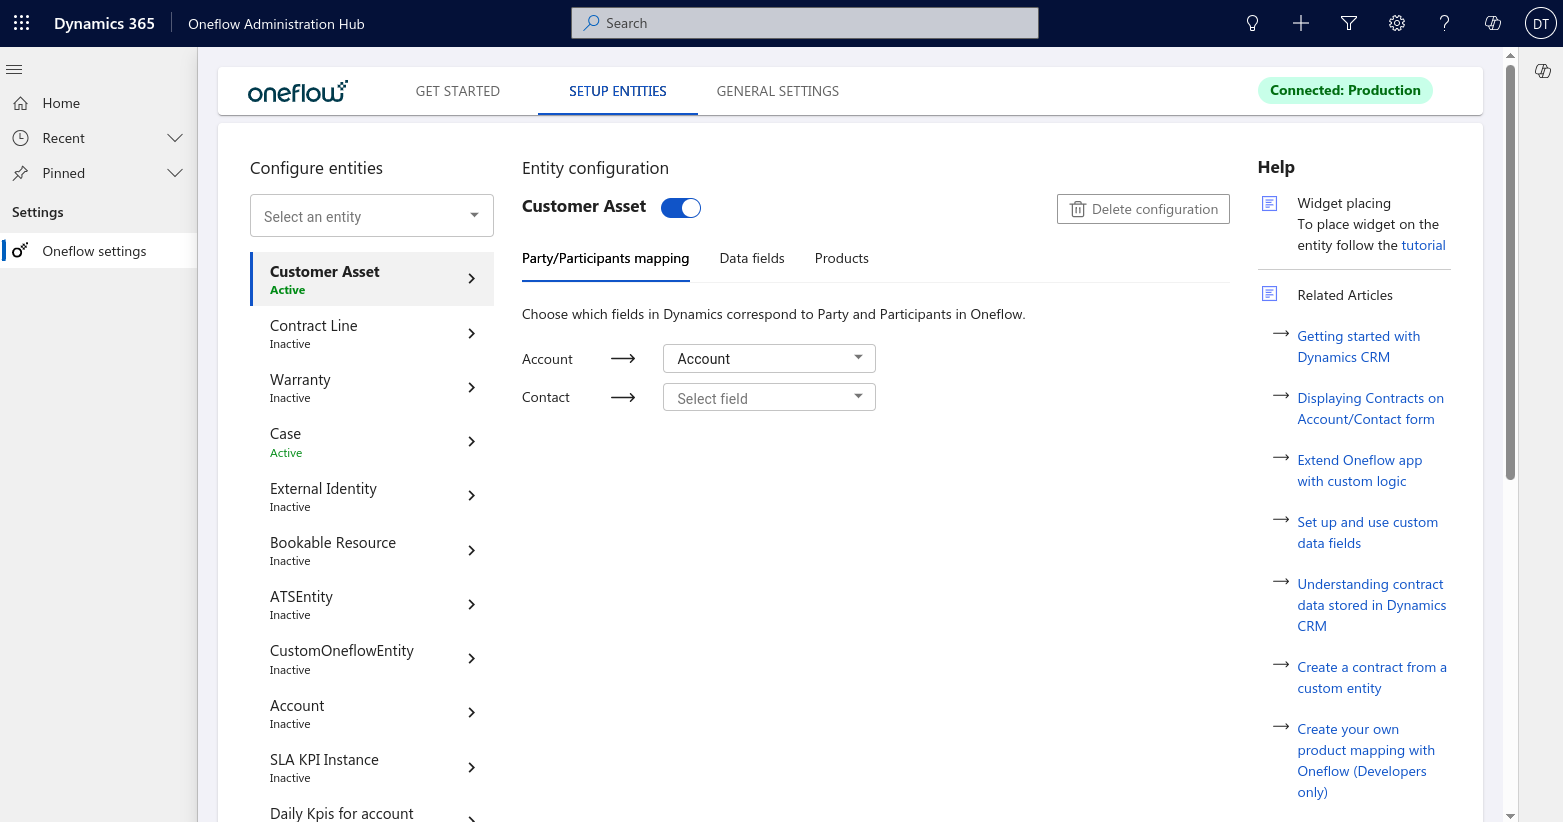
Task: Expand the Bookable Resource entity chevron
Action: point(472,550)
